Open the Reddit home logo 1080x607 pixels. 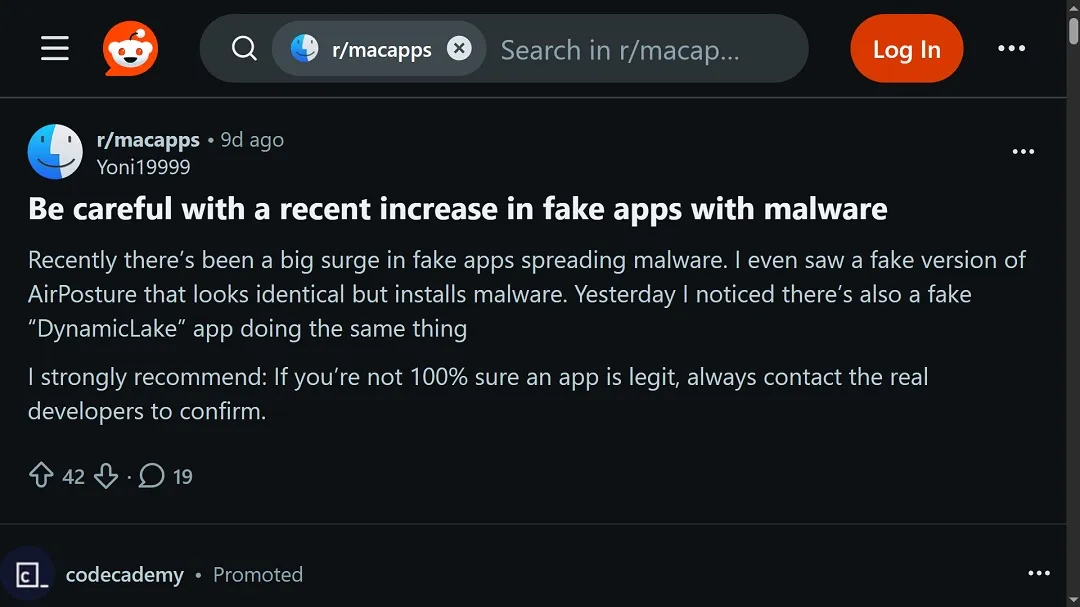[x=130, y=47]
